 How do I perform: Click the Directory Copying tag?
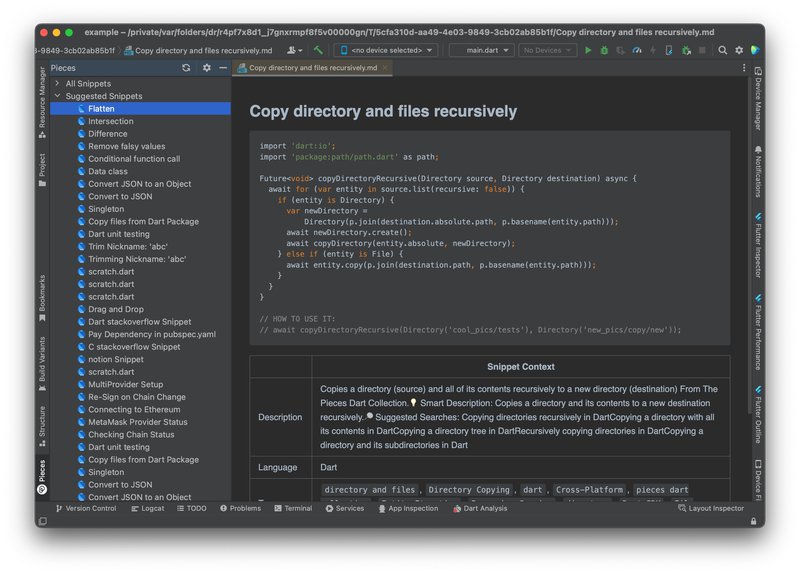(469, 490)
